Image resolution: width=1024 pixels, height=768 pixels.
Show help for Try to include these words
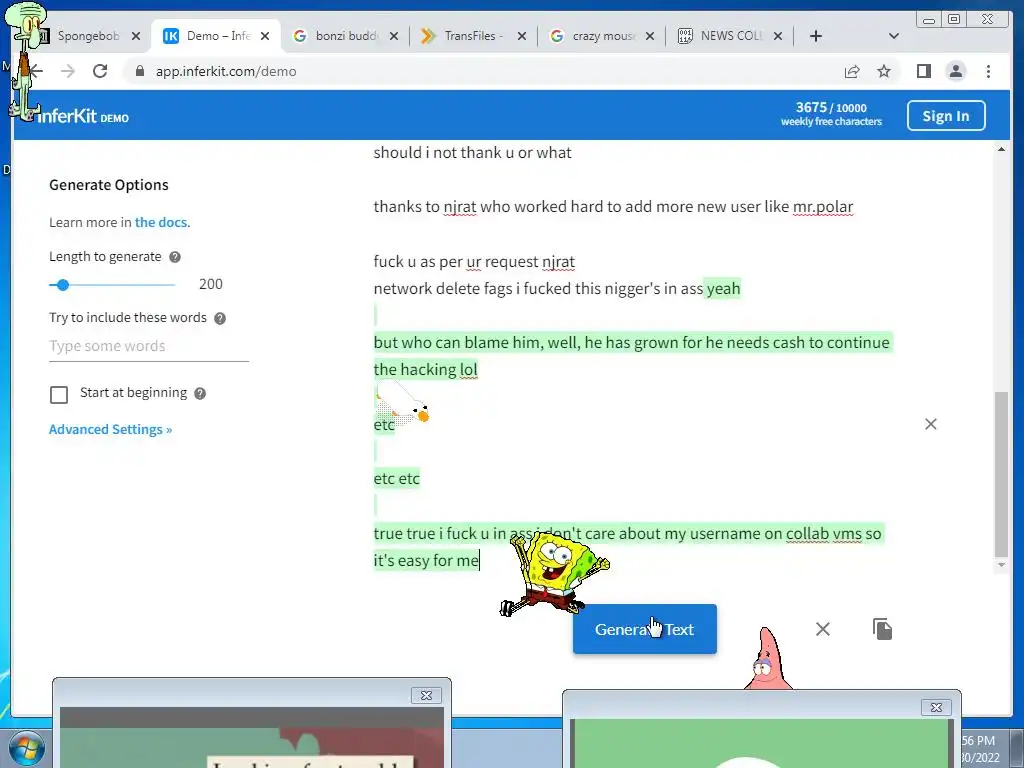(x=220, y=318)
